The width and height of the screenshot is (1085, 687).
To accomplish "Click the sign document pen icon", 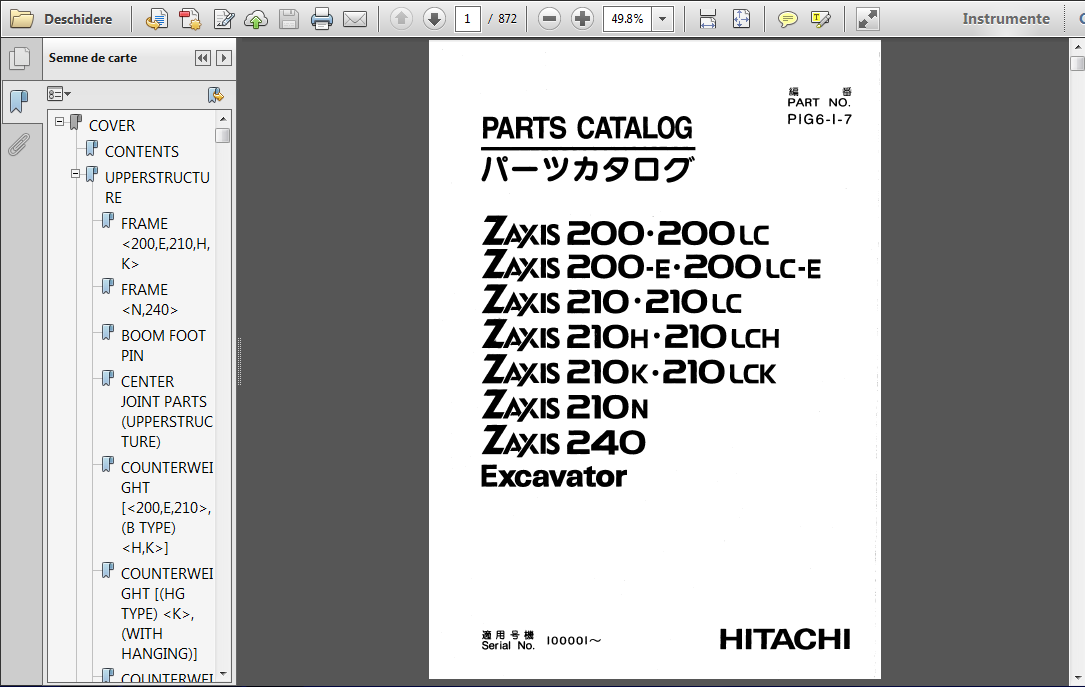I will click(224, 19).
